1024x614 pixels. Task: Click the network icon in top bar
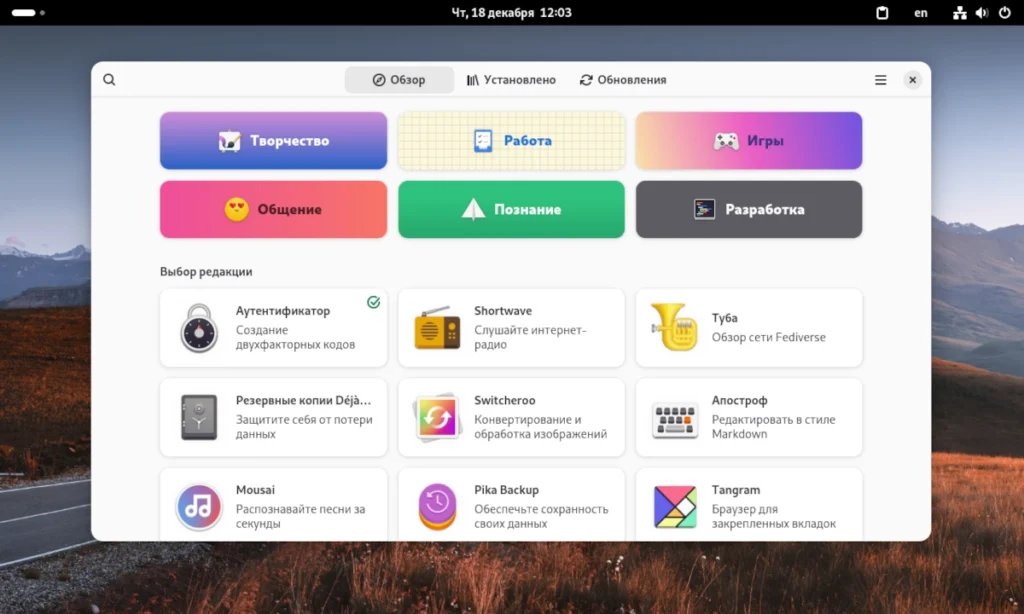coord(959,12)
